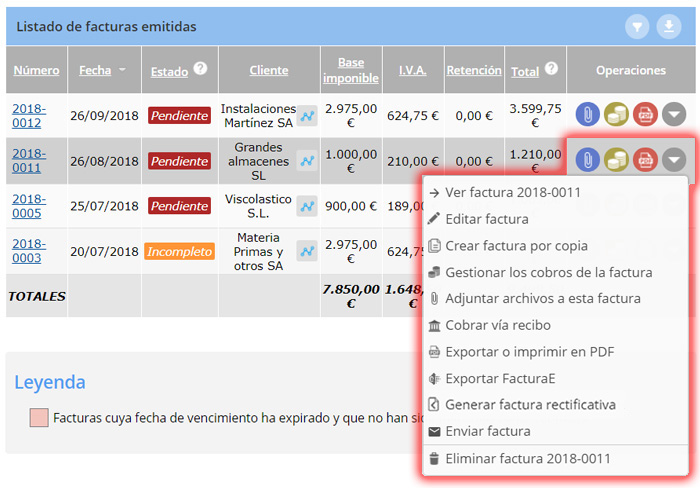Image resolution: width=700 pixels, height=488 pixels.
Task: Sort by Número column
Action: (x=36, y=70)
